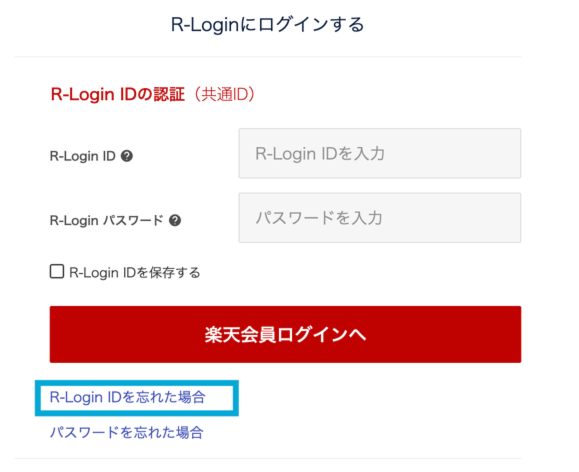Click the empty square box before R-Login IDを保存する
579x472 pixels.
point(57,271)
